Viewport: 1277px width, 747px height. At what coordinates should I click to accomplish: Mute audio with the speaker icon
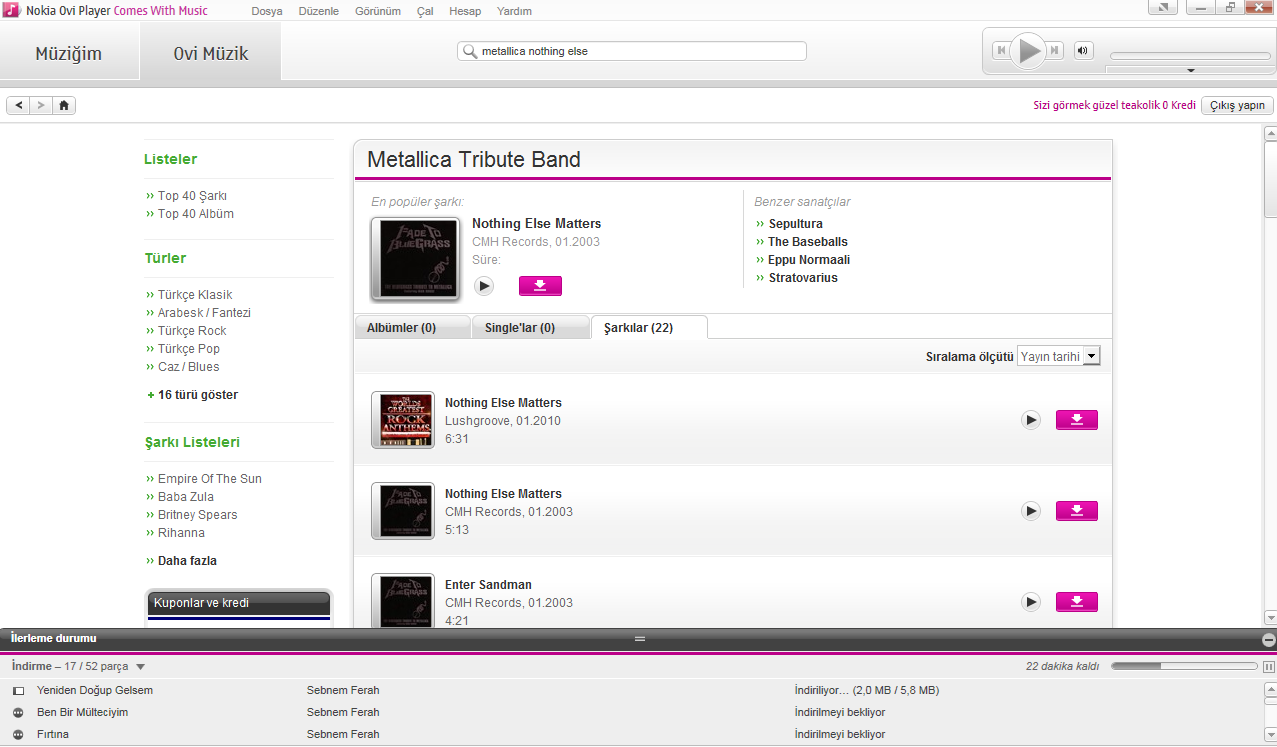tap(1084, 51)
